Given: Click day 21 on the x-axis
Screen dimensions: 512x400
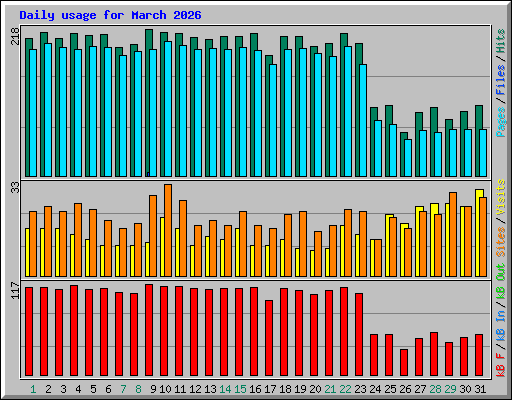Looking at the screenshot, I should (330, 389).
